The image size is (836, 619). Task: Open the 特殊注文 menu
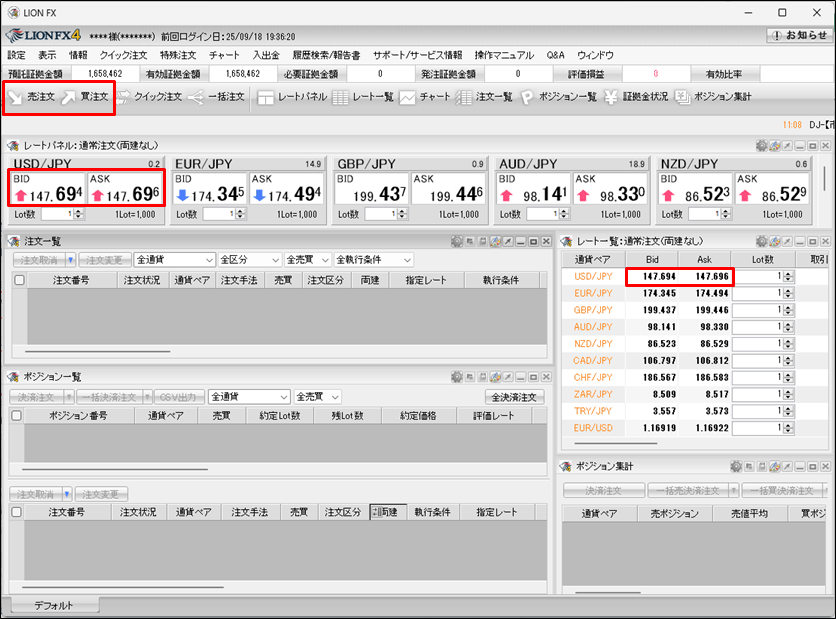point(178,55)
